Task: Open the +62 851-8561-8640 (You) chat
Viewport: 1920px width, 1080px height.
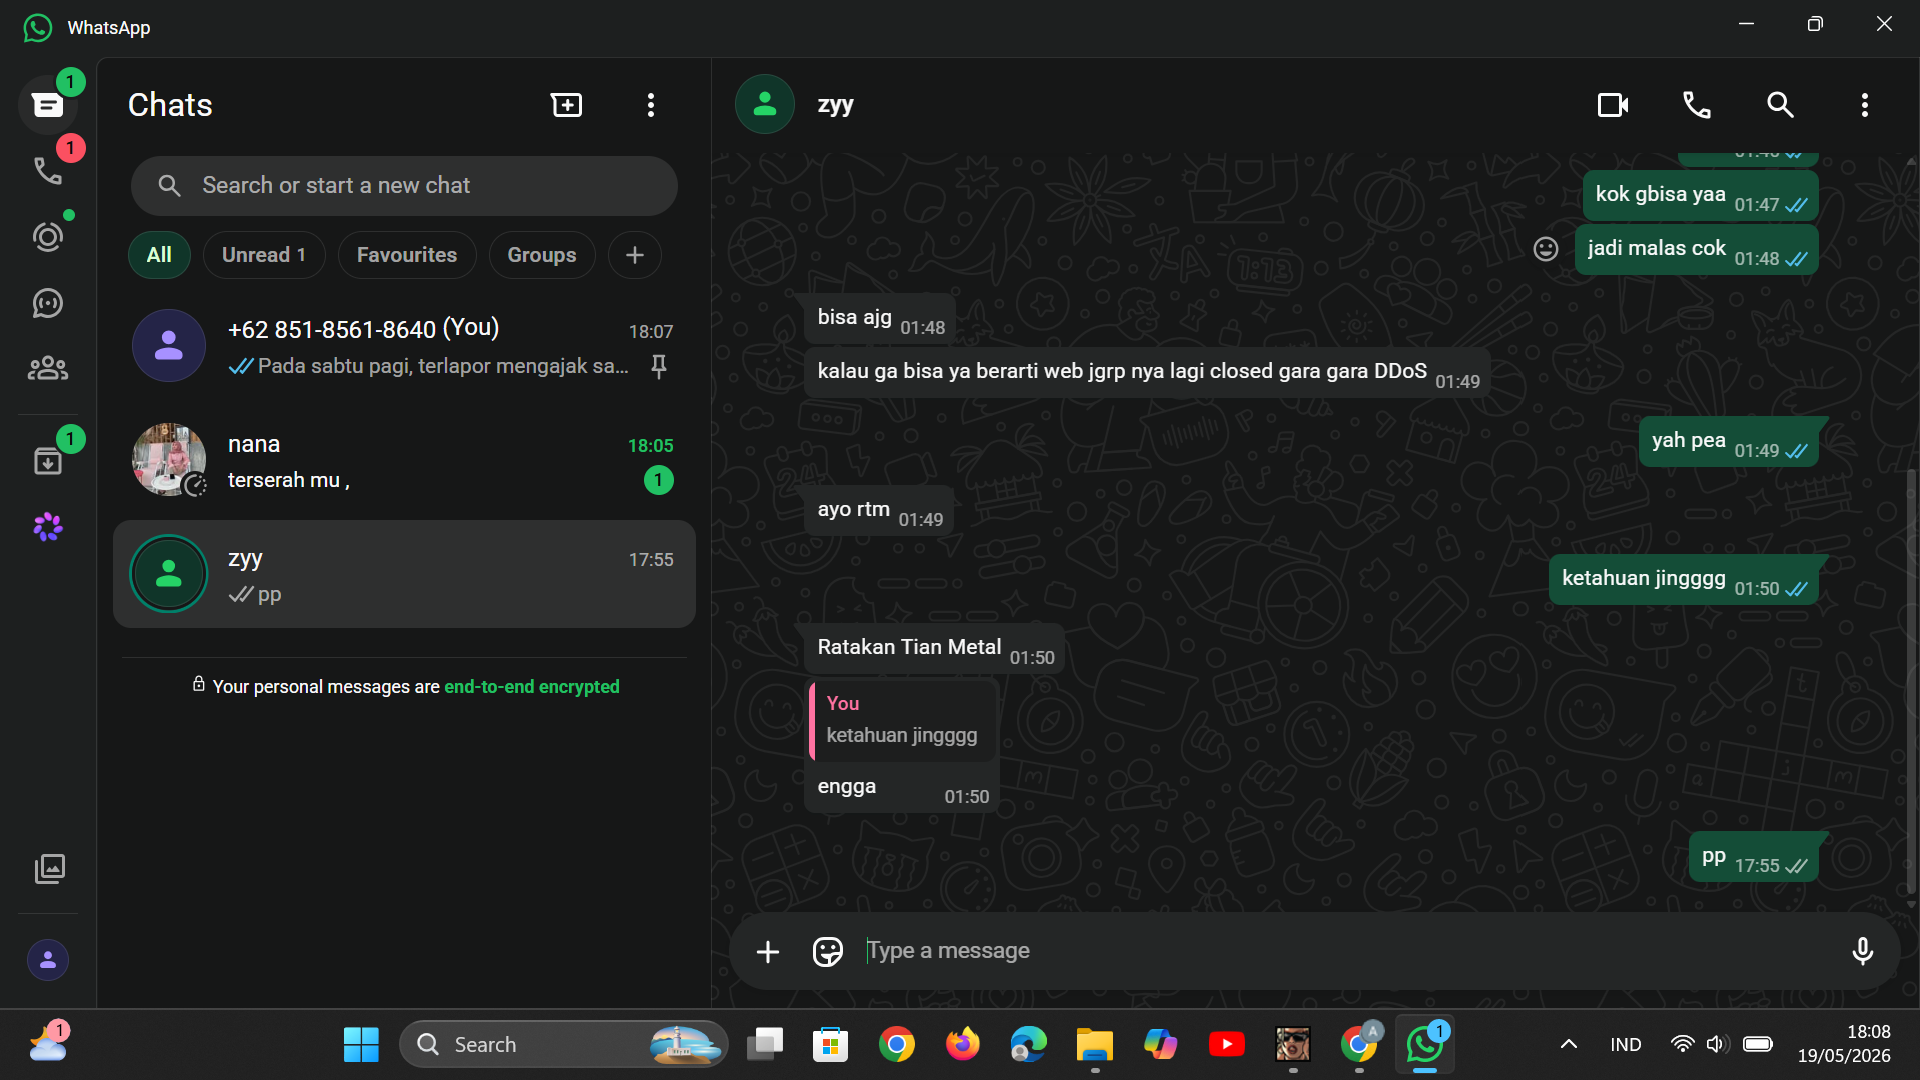Action: 404,346
